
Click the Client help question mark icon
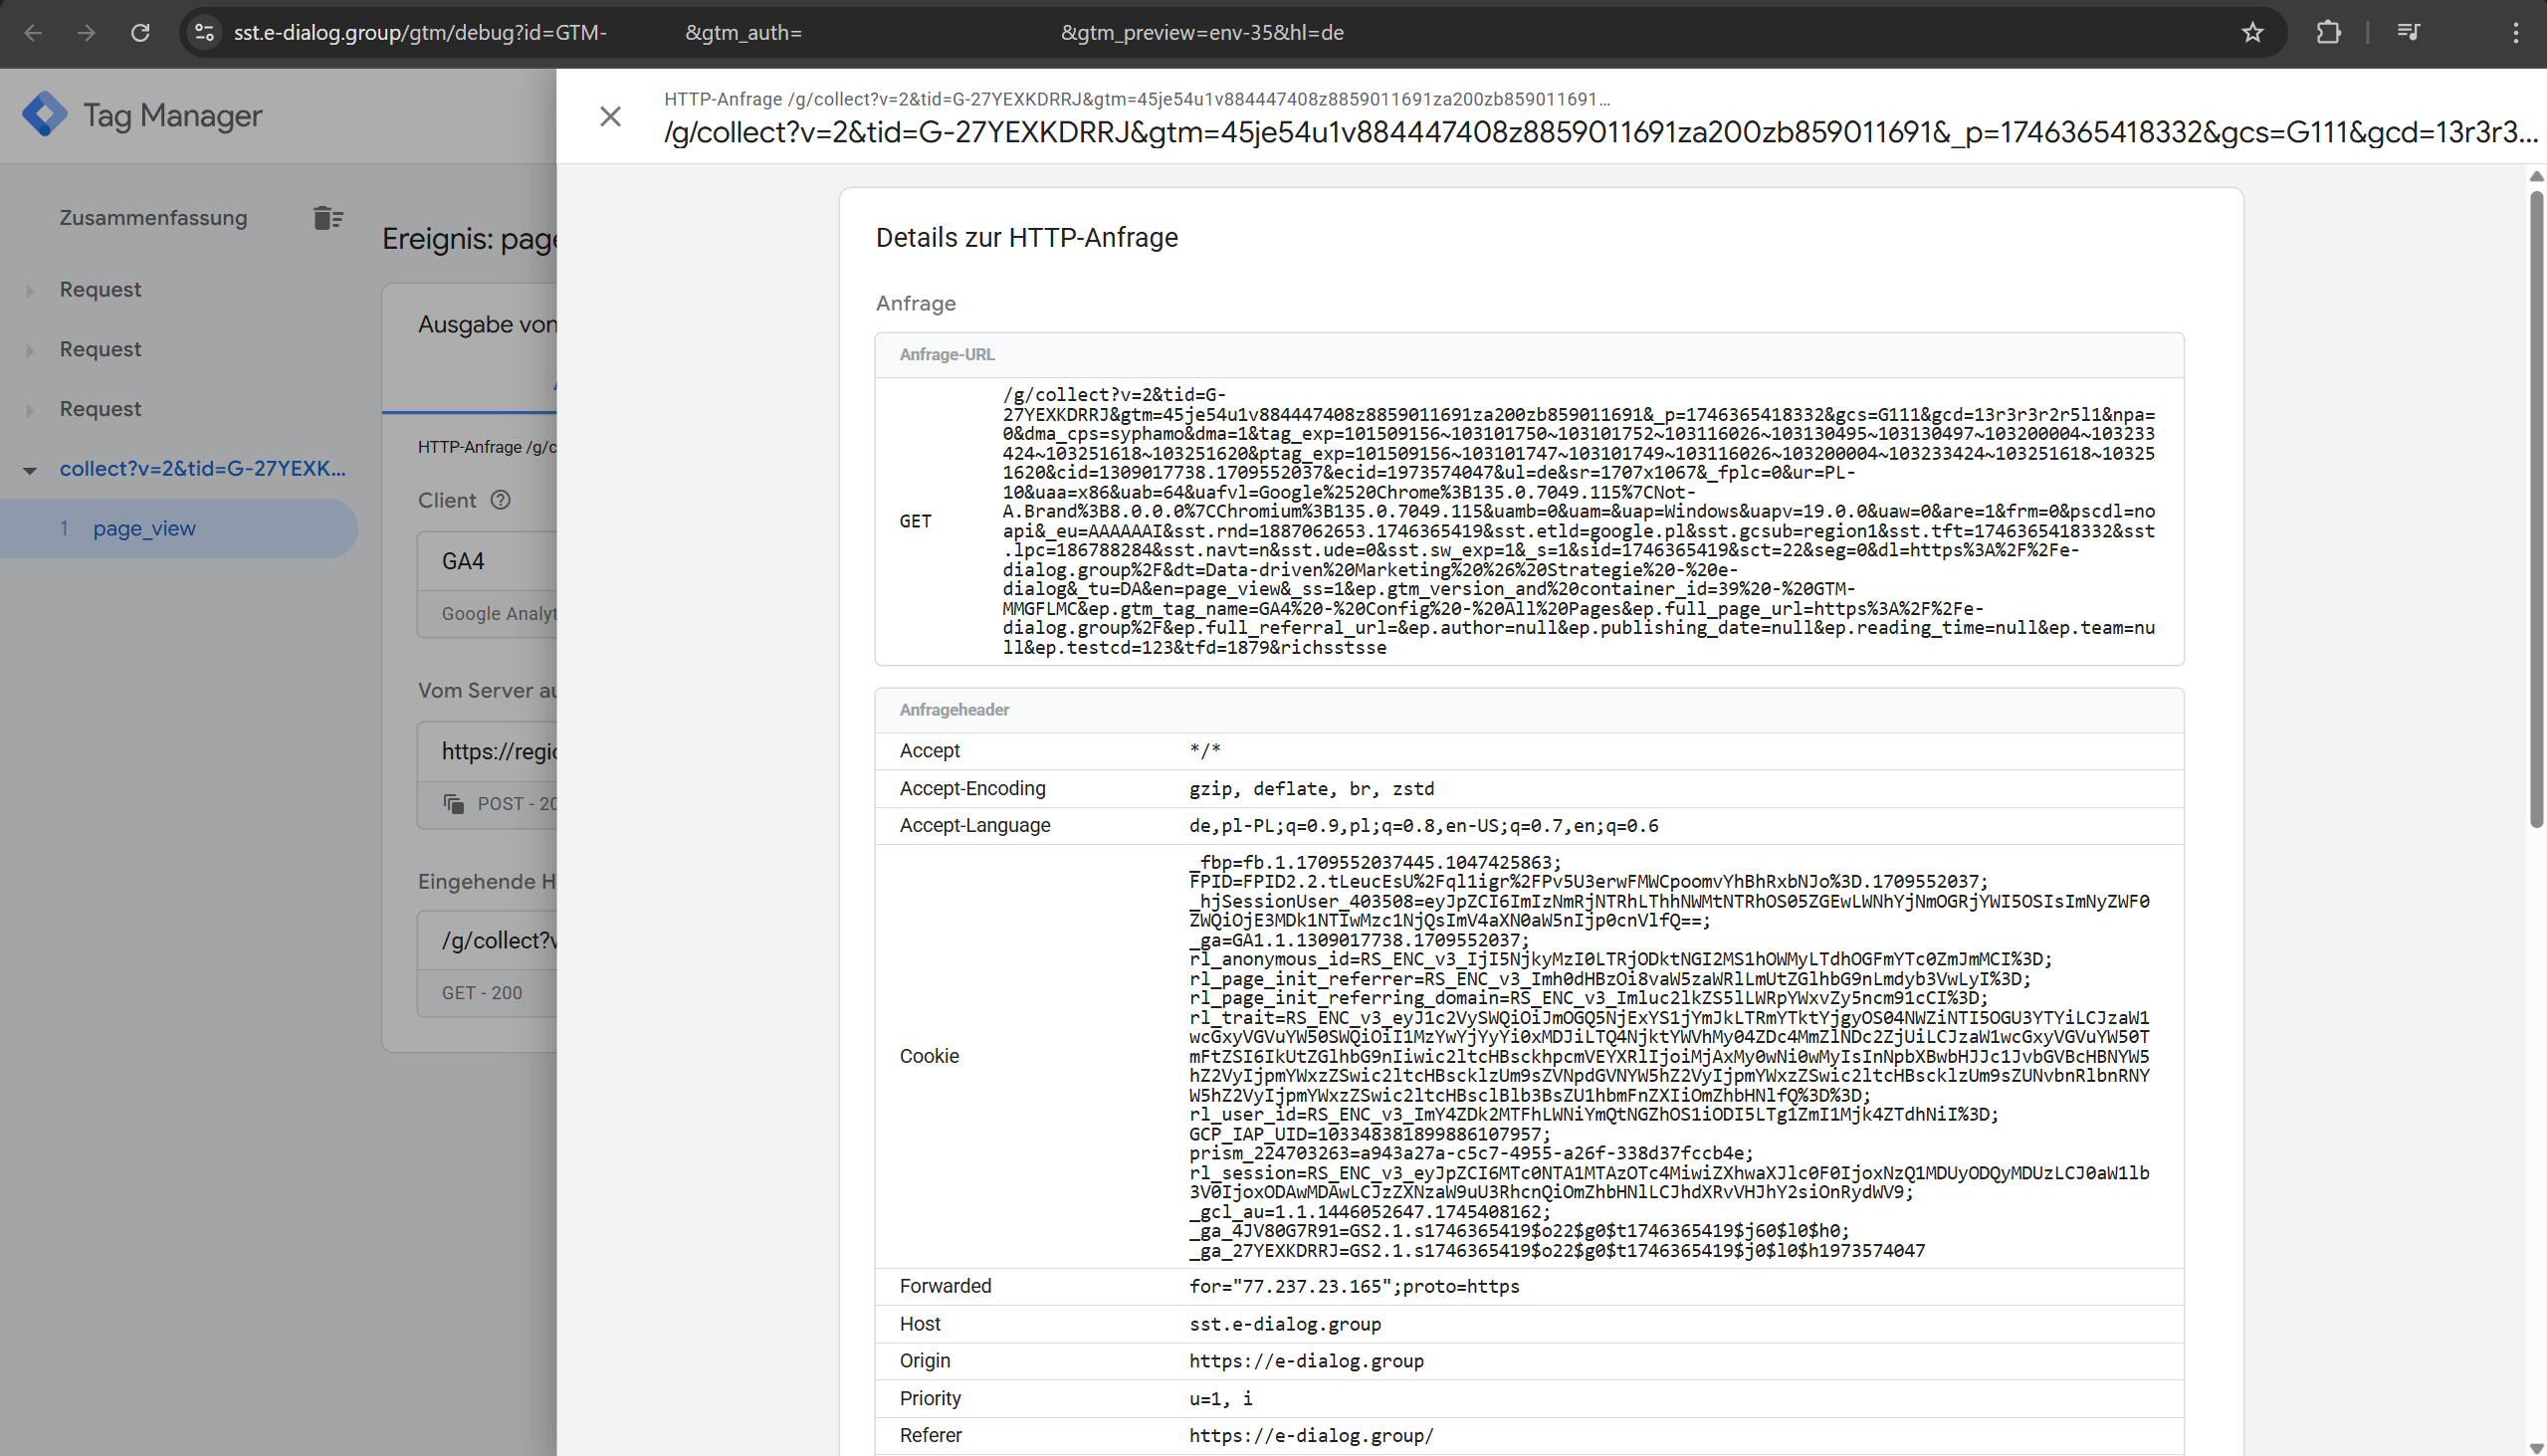500,500
